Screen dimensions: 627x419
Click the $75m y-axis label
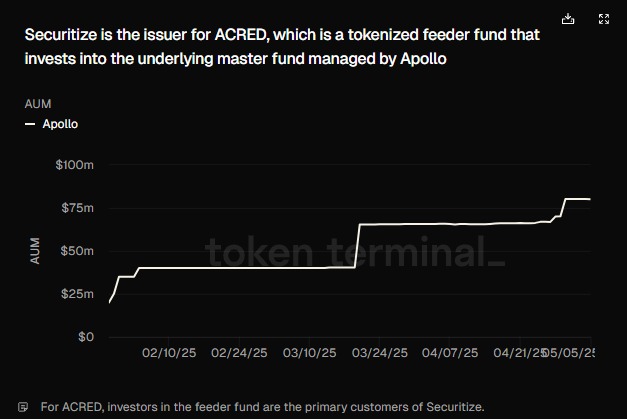pyautogui.click(x=77, y=207)
